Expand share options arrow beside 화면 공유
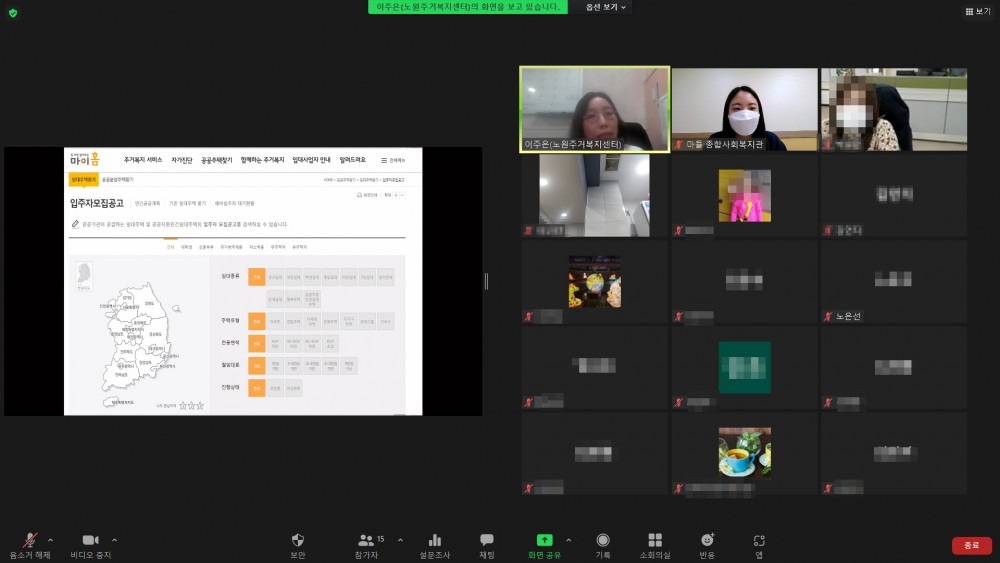The width and height of the screenshot is (1000, 563). pyautogui.click(x=569, y=539)
